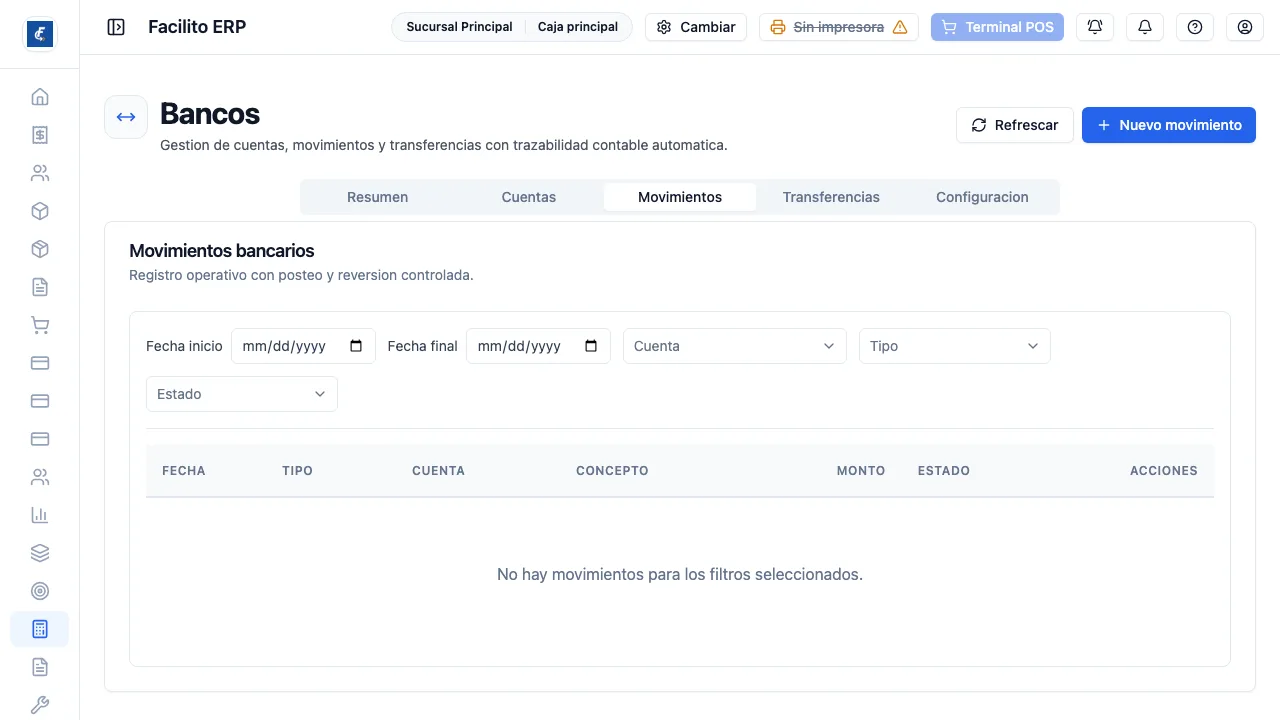Switch to the Transferencias tab
Image resolution: width=1280 pixels, height=720 pixels.
pos(831,197)
